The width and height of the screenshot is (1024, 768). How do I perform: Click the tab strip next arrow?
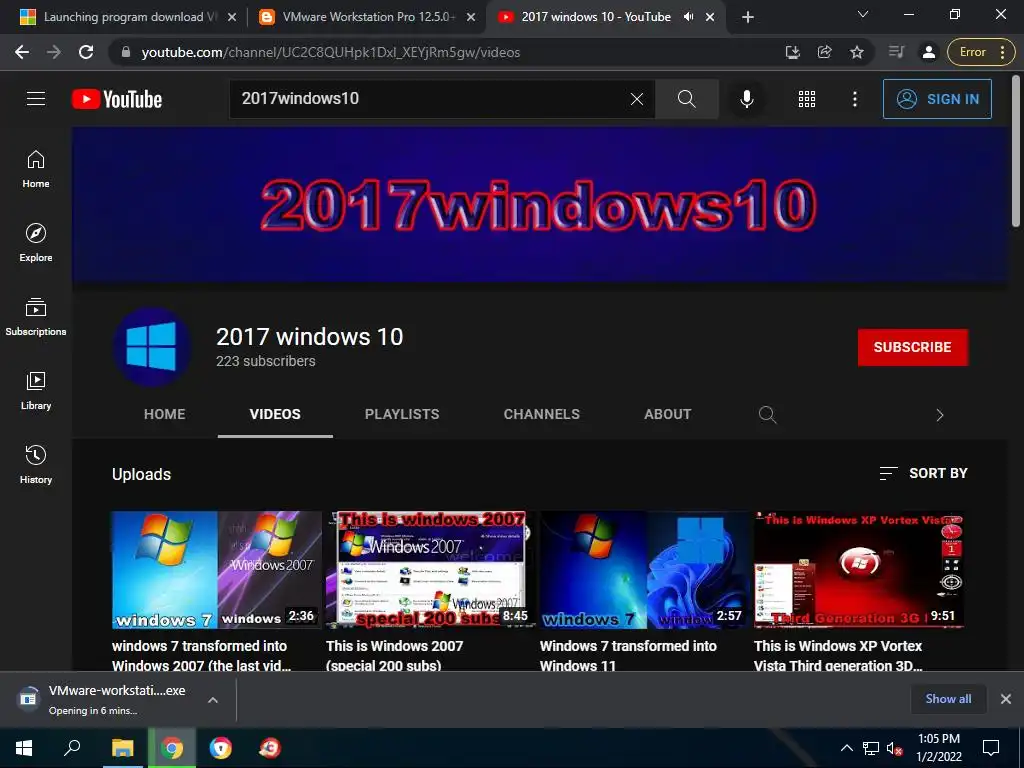939,415
